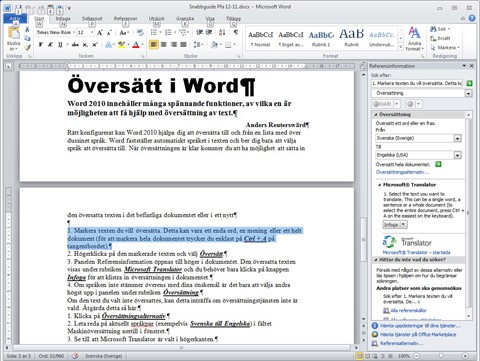Toggle italic formatting (K button)

tap(50, 44)
